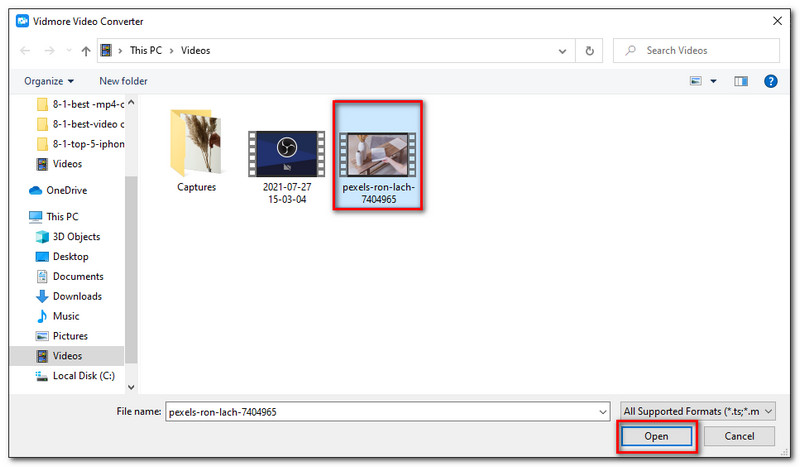Change view with the view icon

pos(695,81)
